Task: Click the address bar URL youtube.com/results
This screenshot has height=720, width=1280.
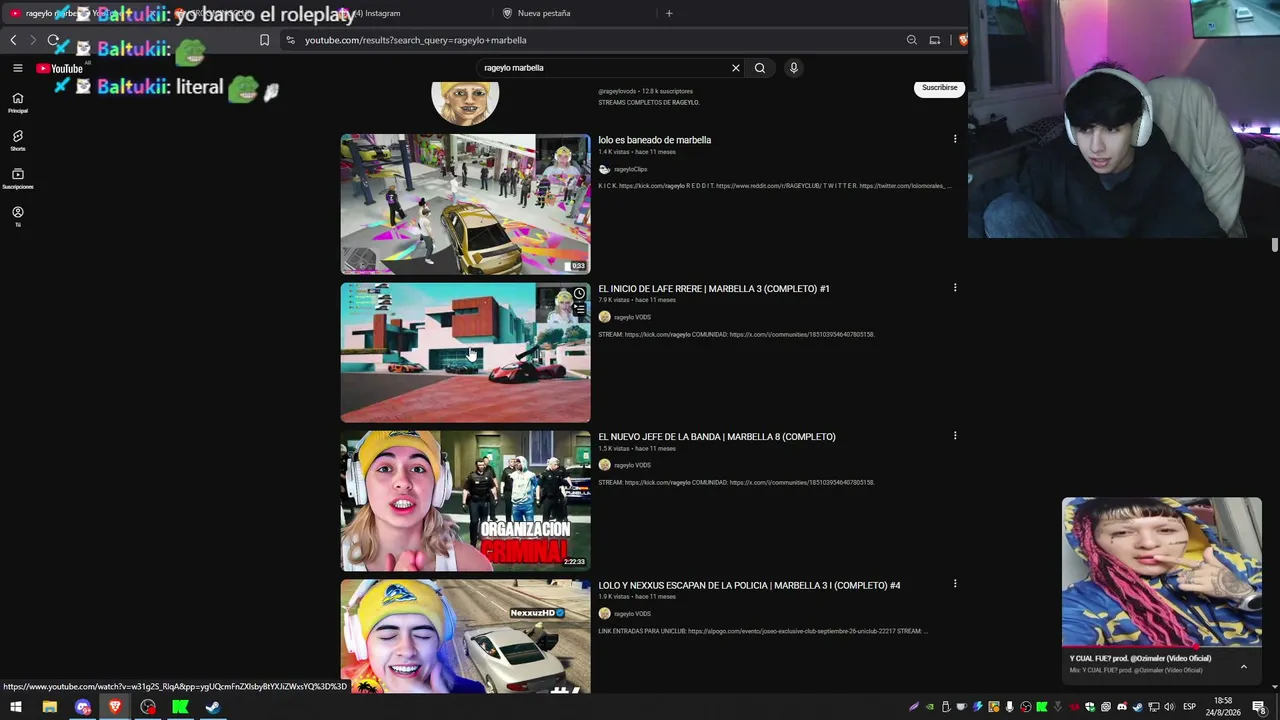Action: (x=415, y=40)
